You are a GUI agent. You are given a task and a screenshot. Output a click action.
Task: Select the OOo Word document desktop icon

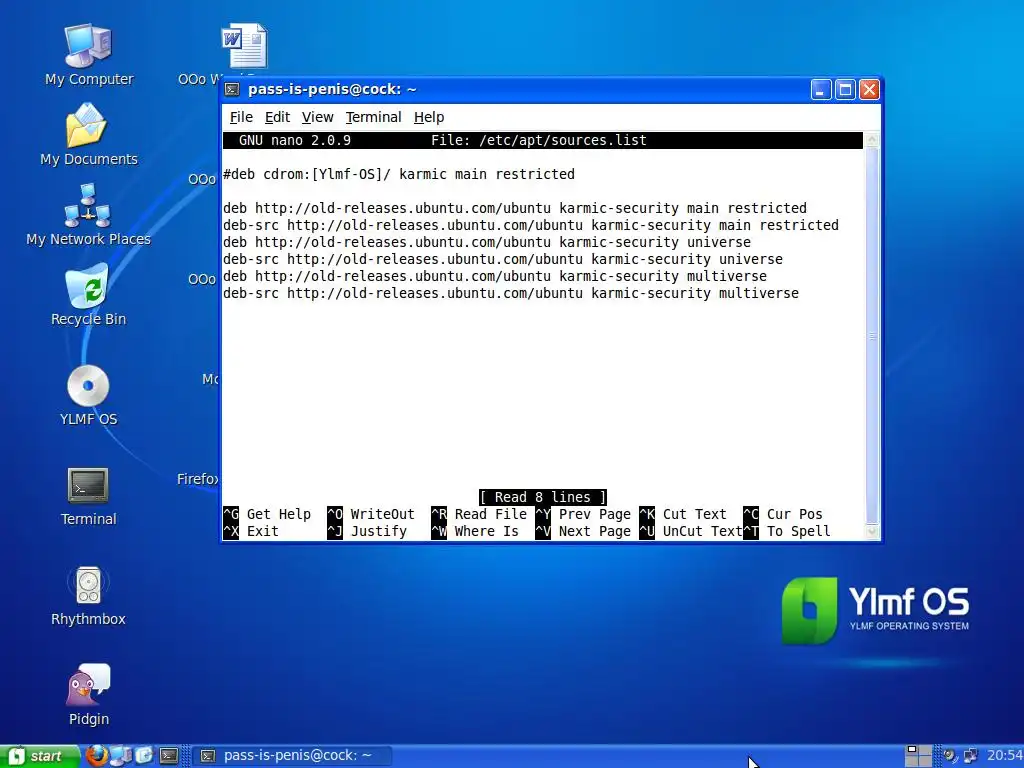[x=244, y=46]
